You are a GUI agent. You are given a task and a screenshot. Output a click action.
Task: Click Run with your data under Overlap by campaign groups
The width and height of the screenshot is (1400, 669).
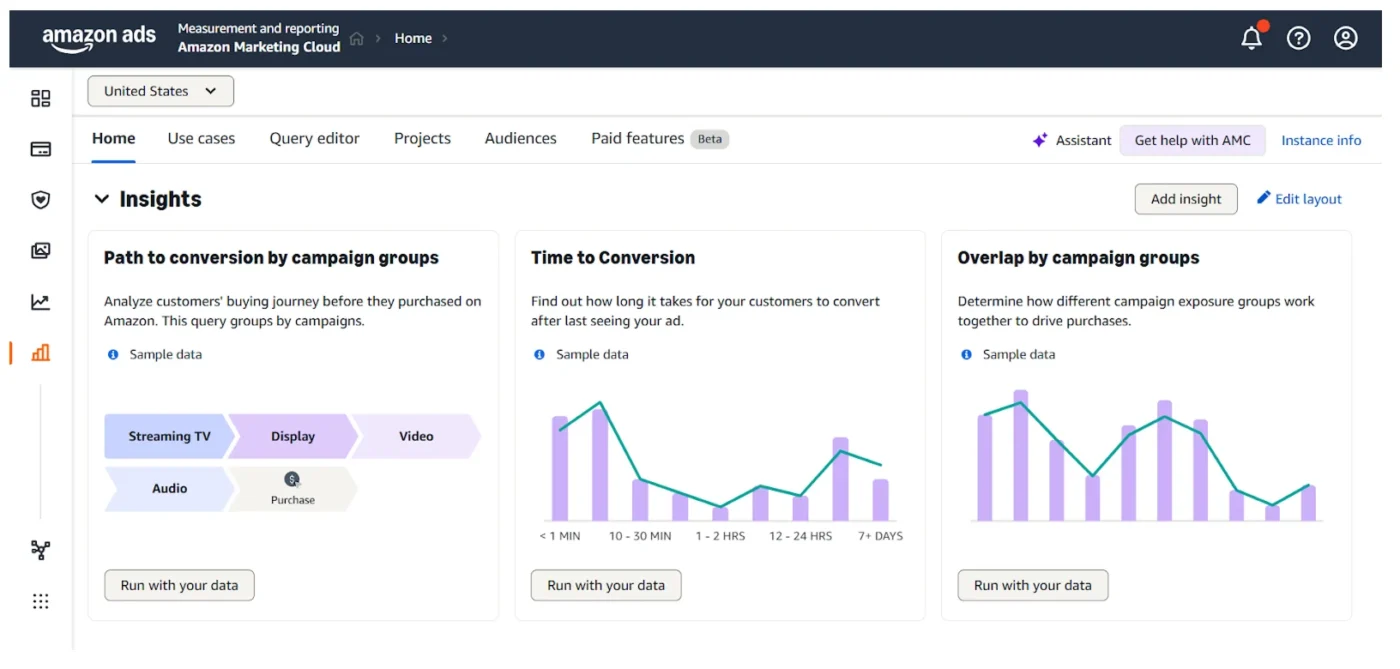pyautogui.click(x=1033, y=585)
